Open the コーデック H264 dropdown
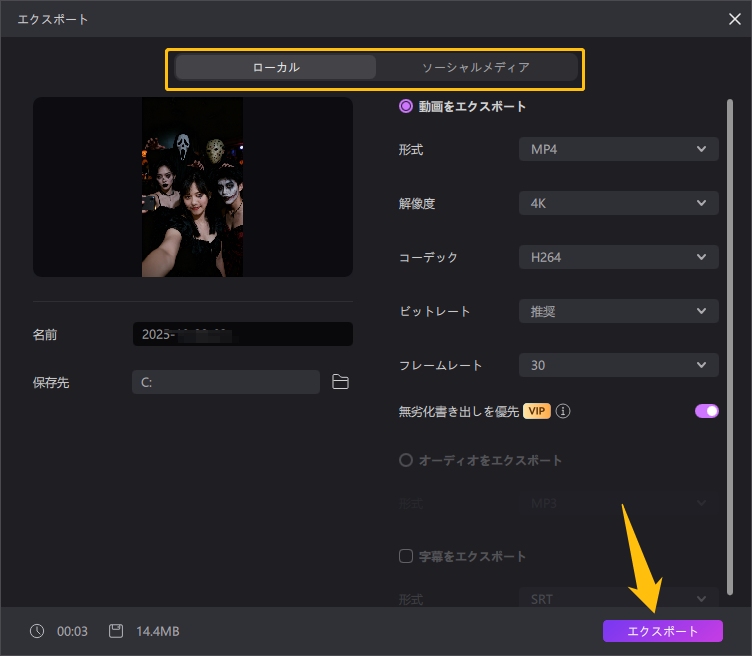The width and height of the screenshot is (752, 656). [618, 257]
